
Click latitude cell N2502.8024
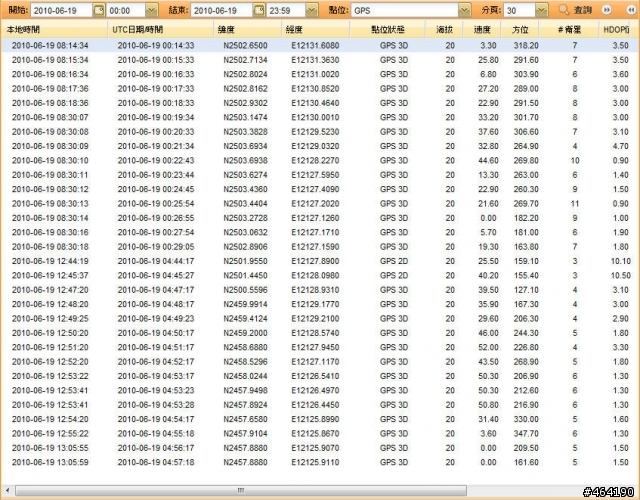pos(245,74)
